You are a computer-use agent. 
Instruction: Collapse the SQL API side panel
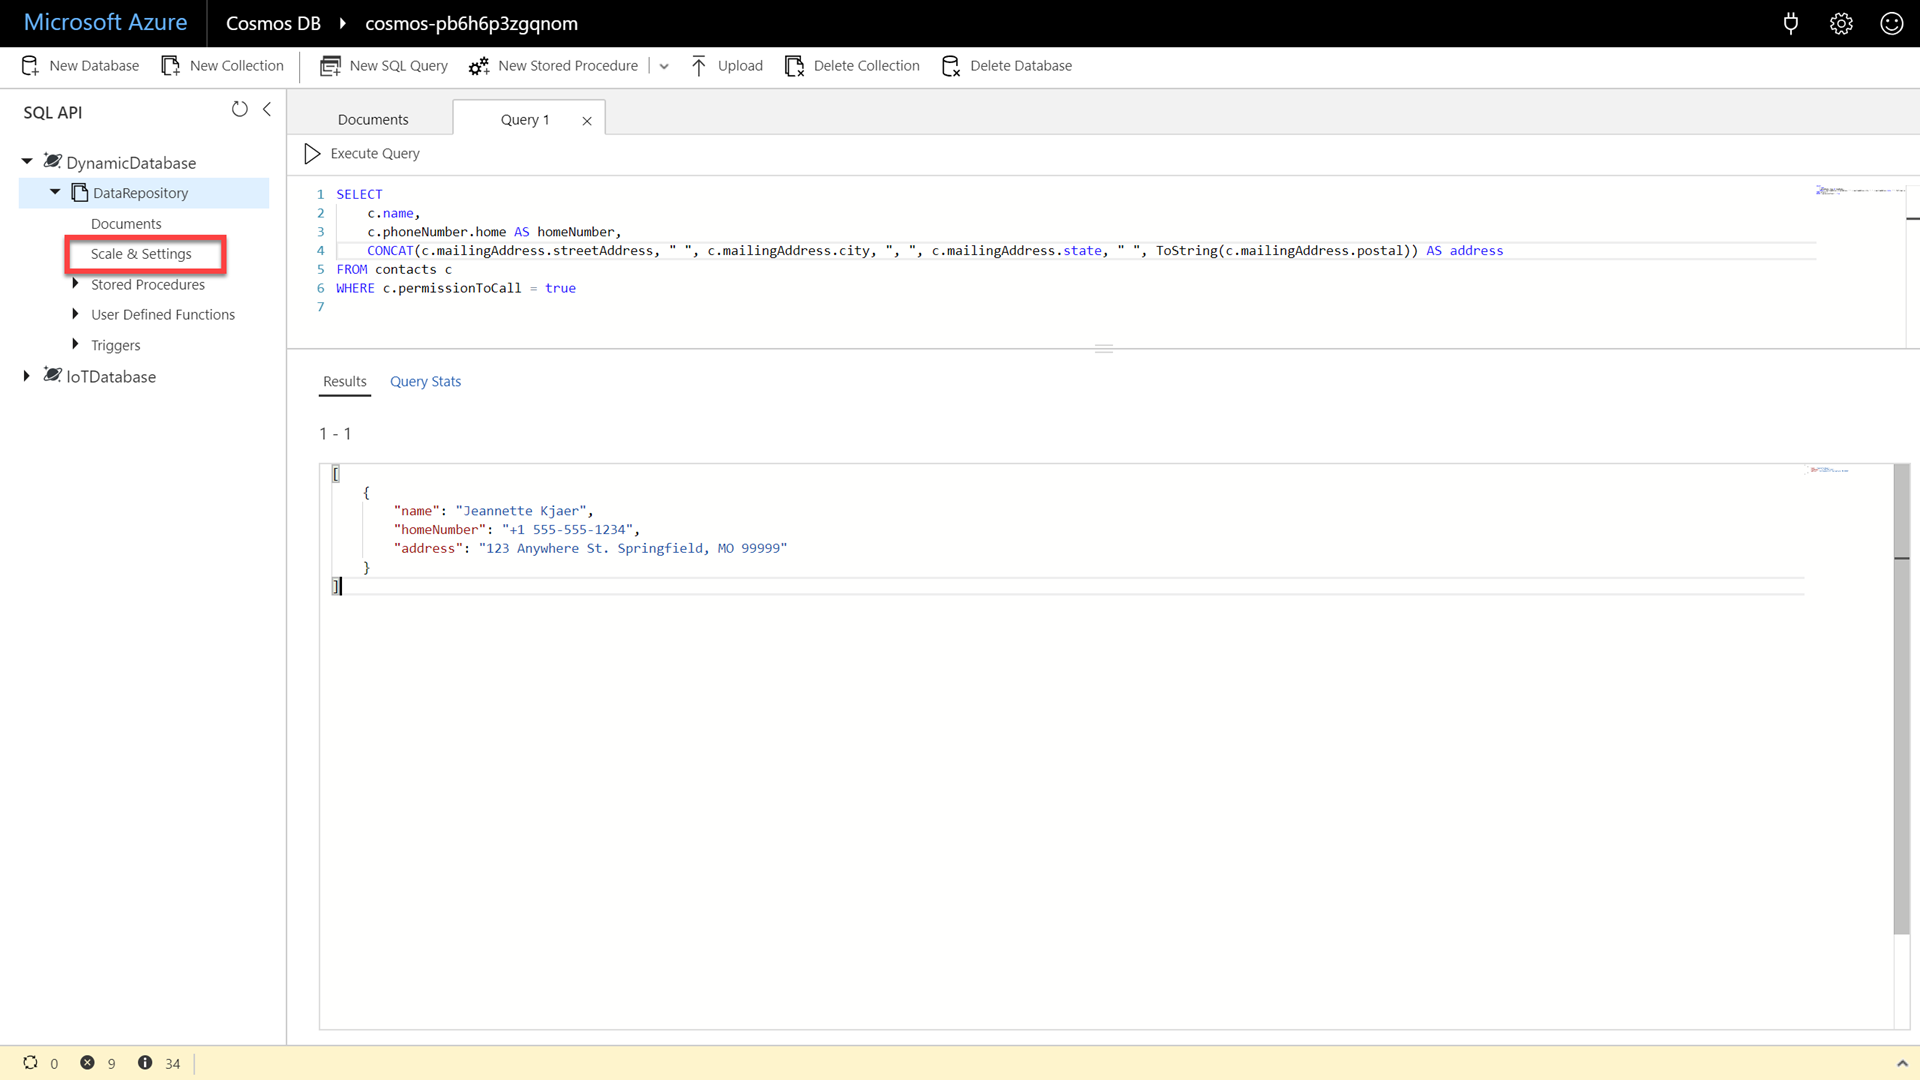point(267,109)
